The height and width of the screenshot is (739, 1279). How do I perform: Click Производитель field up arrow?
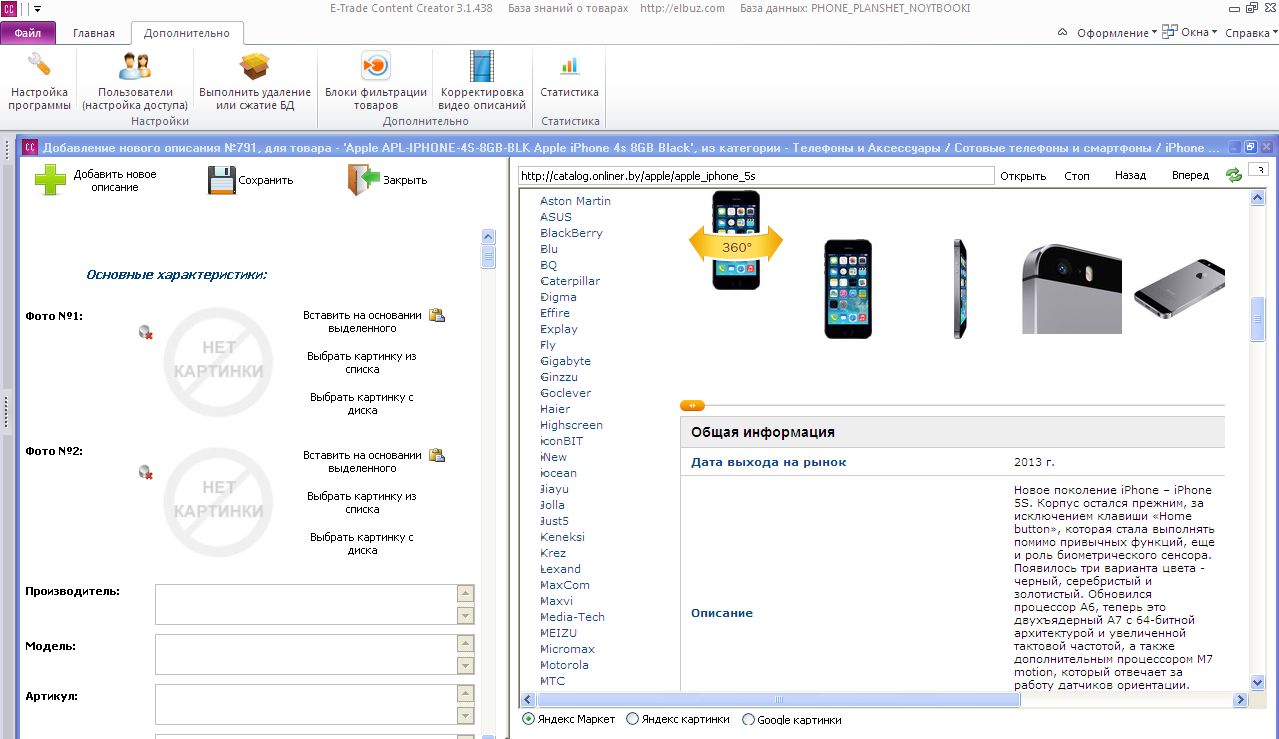pyautogui.click(x=465, y=594)
